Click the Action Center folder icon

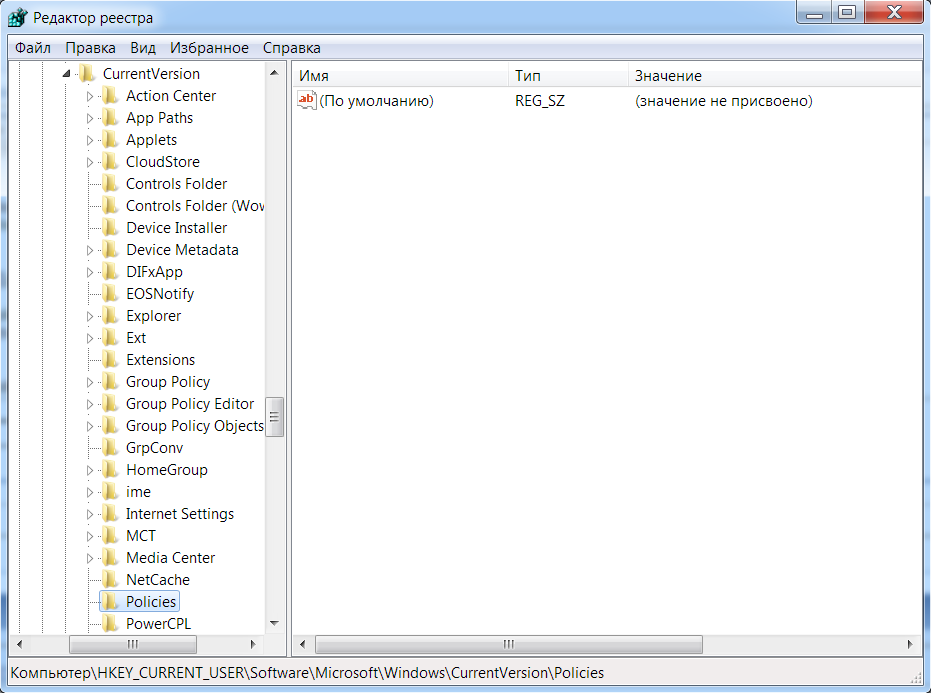pyautogui.click(x=110, y=96)
